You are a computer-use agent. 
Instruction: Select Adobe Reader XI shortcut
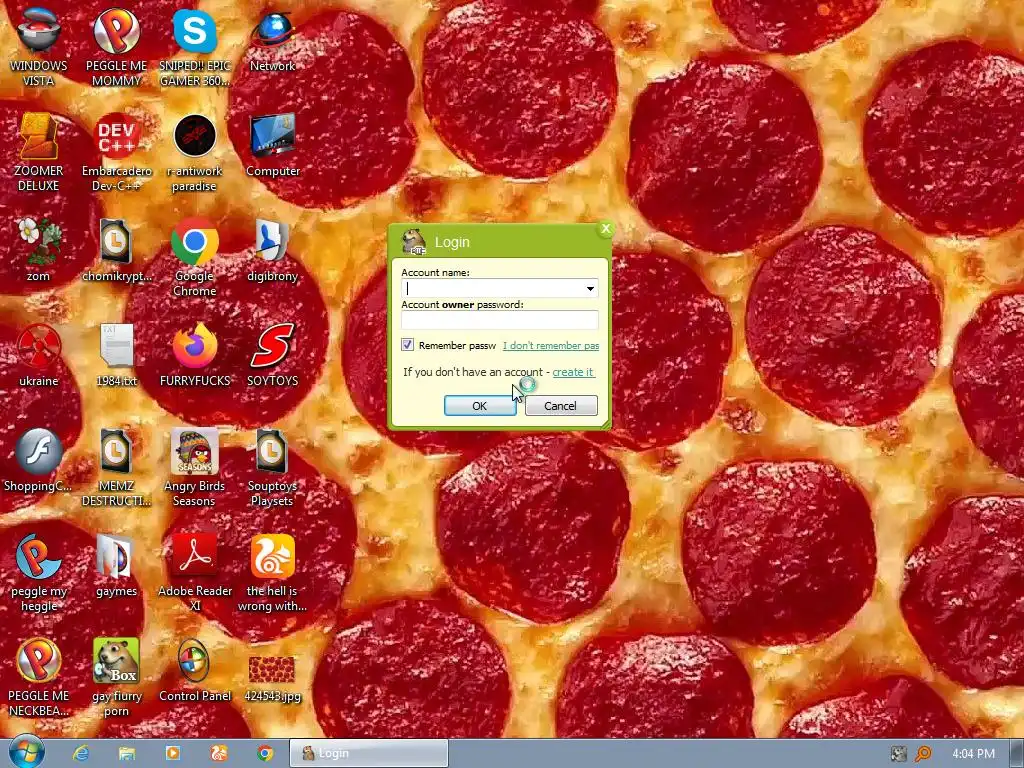click(195, 572)
